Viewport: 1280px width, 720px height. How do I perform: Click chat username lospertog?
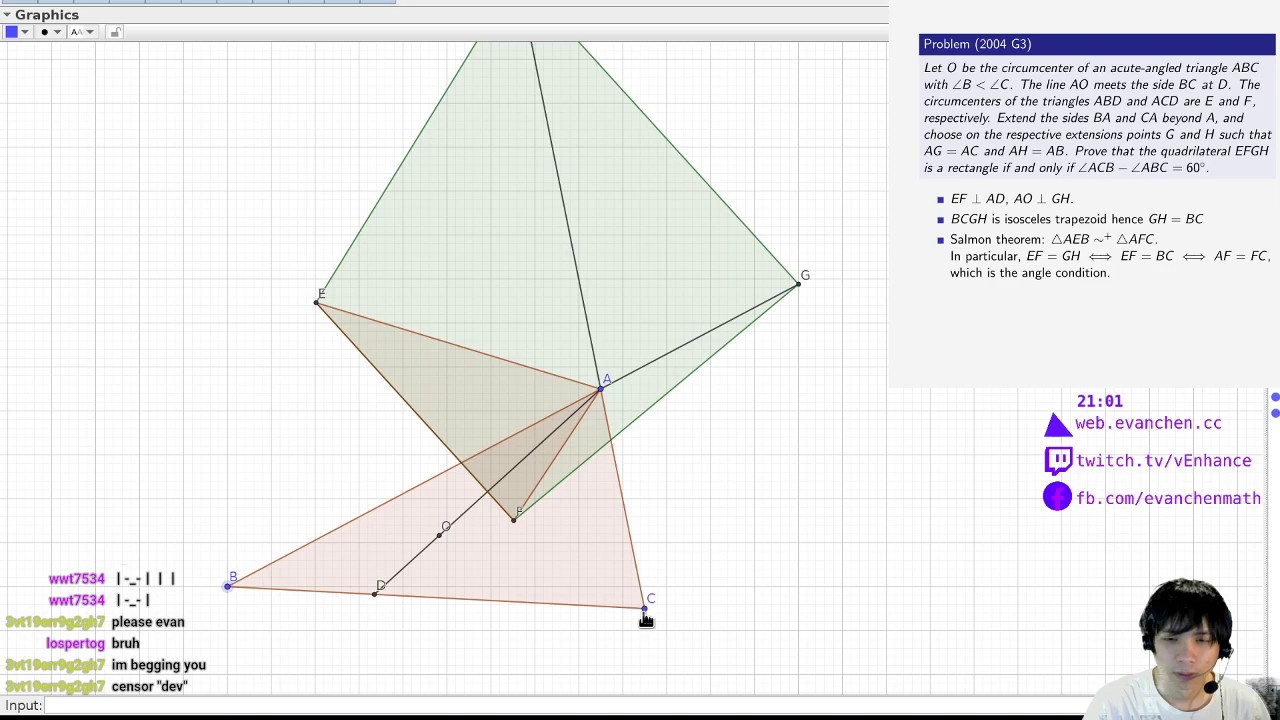[75, 644]
